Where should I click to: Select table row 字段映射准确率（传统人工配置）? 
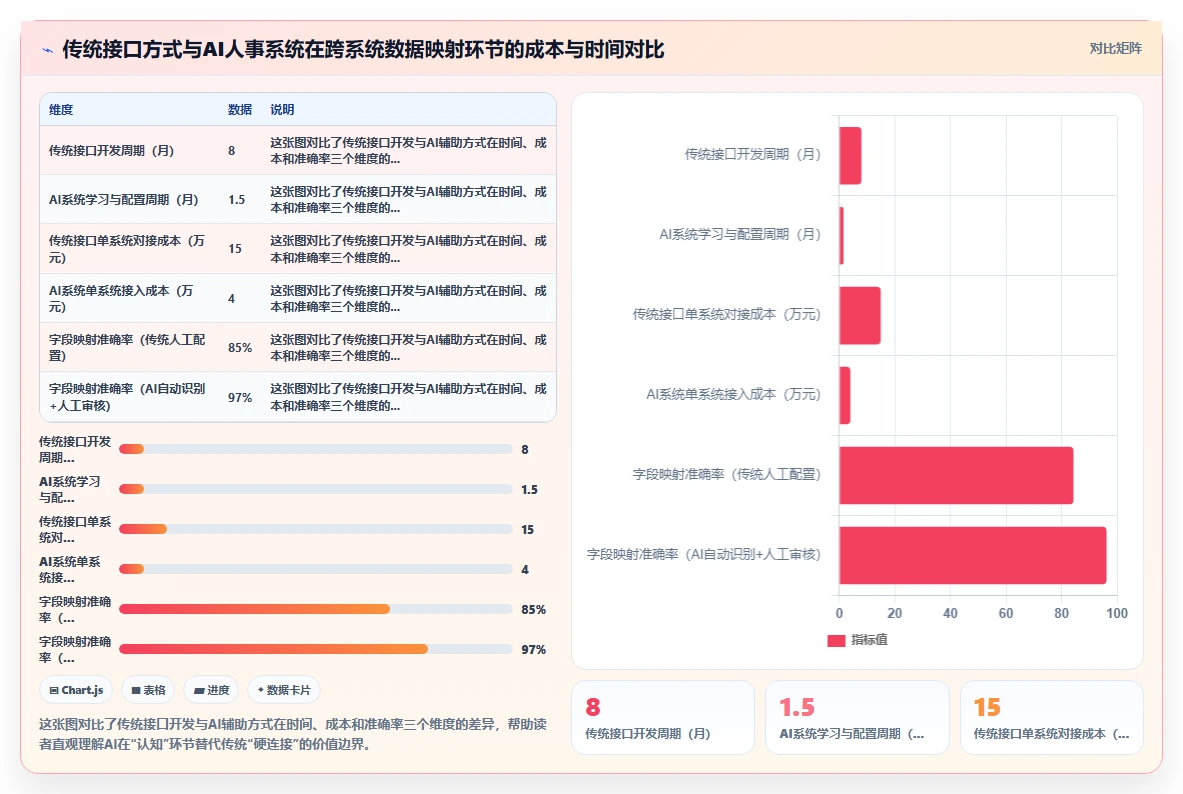[x=298, y=347]
